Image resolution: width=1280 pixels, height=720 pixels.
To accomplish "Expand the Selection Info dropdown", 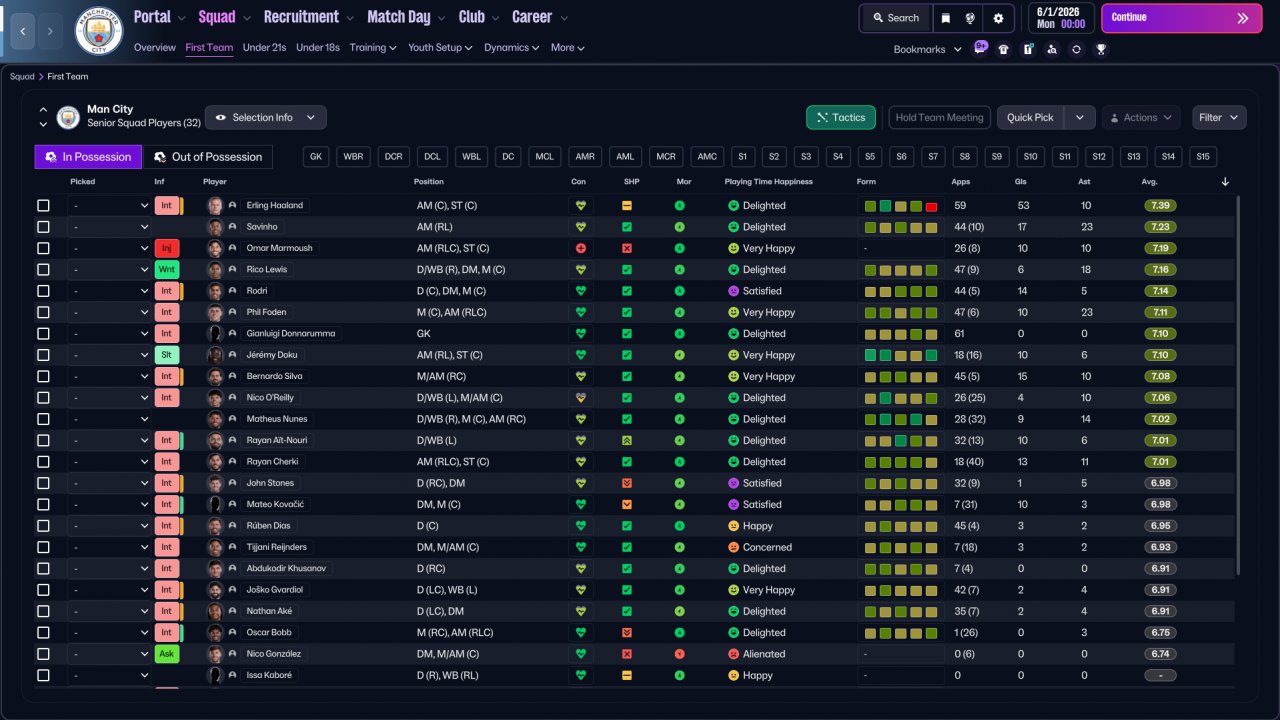I will coord(266,118).
